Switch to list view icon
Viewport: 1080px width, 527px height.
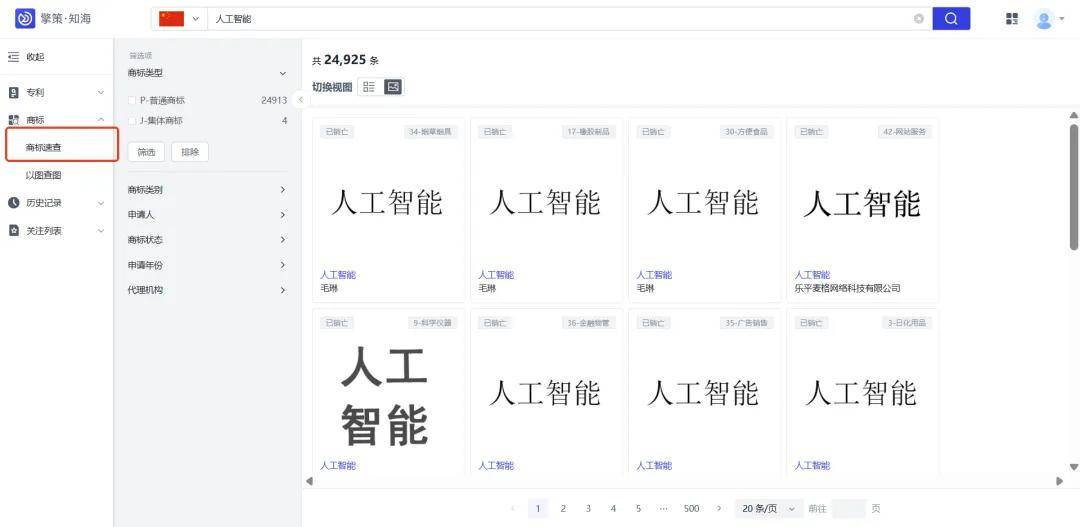click(x=369, y=87)
